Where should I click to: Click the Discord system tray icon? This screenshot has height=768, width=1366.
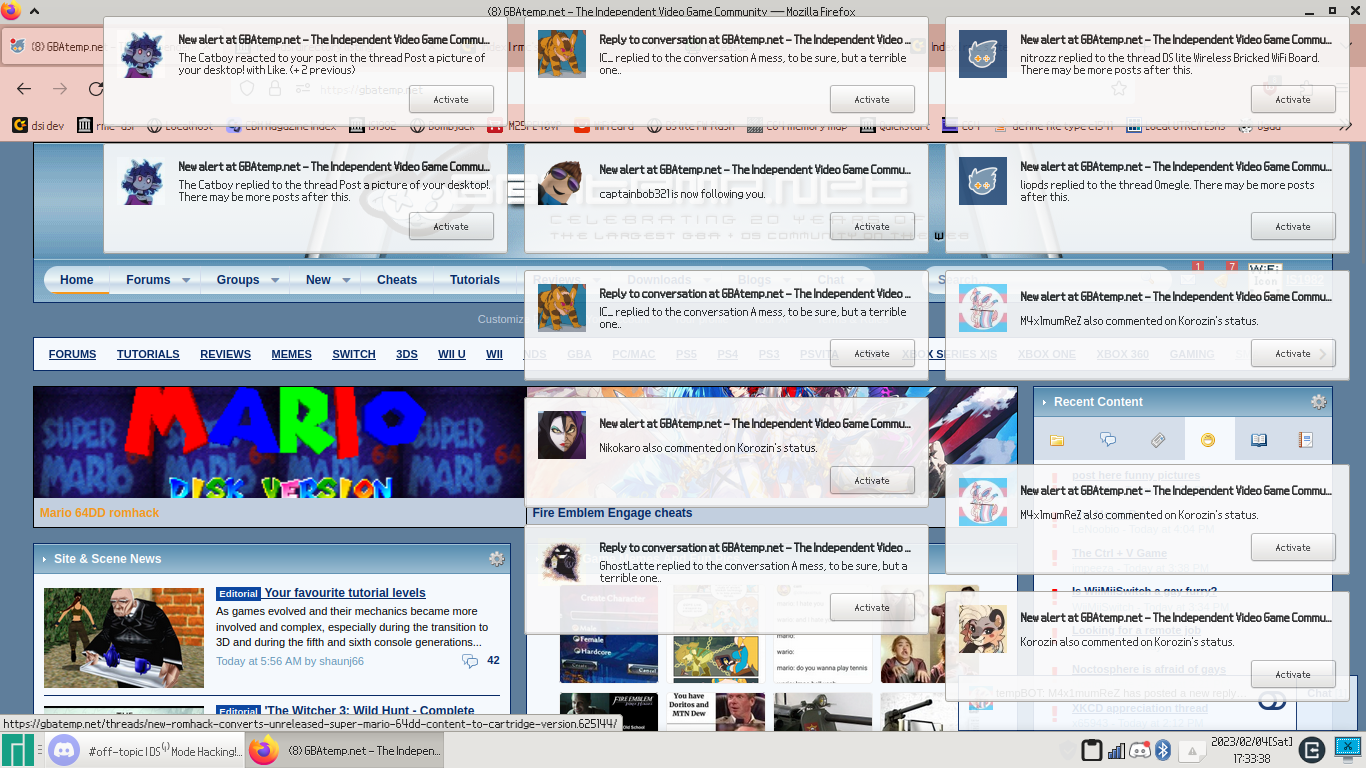point(1140,750)
